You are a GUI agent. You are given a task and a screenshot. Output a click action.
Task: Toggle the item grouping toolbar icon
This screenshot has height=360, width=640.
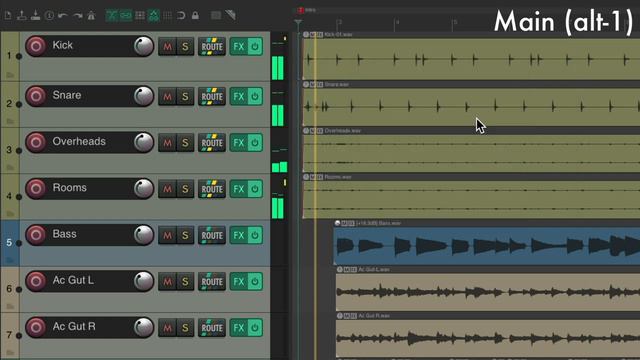point(125,16)
